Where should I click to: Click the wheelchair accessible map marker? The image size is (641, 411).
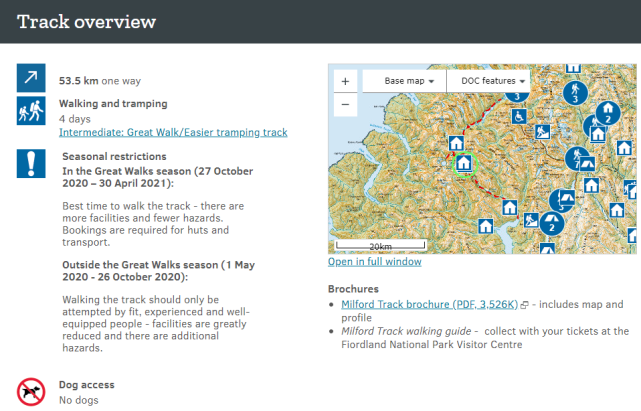pos(520,116)
